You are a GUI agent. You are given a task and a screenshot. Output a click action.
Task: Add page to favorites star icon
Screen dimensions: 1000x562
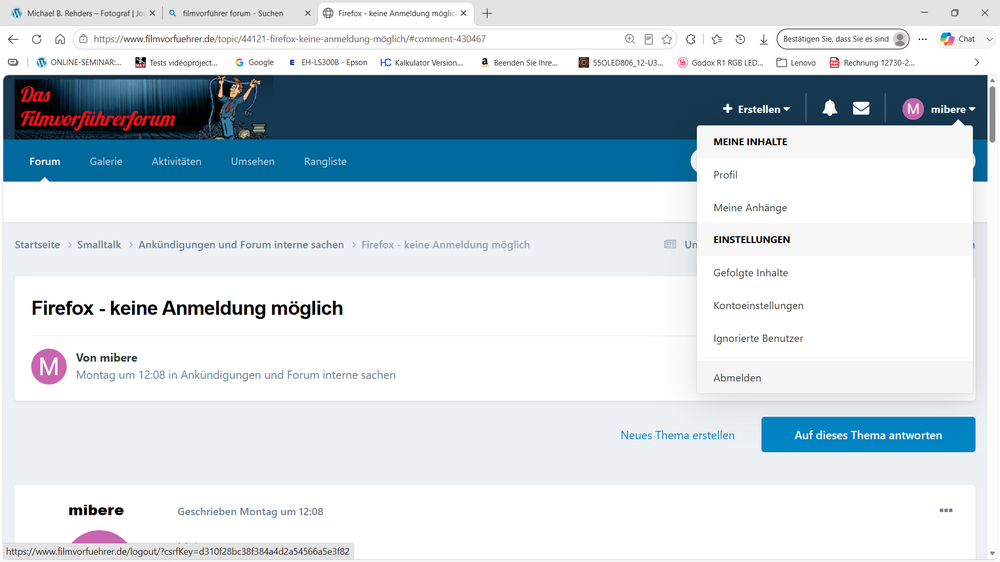coord(666,39)
